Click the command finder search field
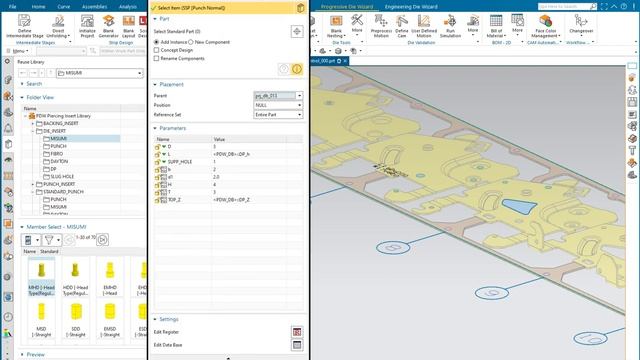Viewport: 640px width, 360px height. [x=564, y=7]
